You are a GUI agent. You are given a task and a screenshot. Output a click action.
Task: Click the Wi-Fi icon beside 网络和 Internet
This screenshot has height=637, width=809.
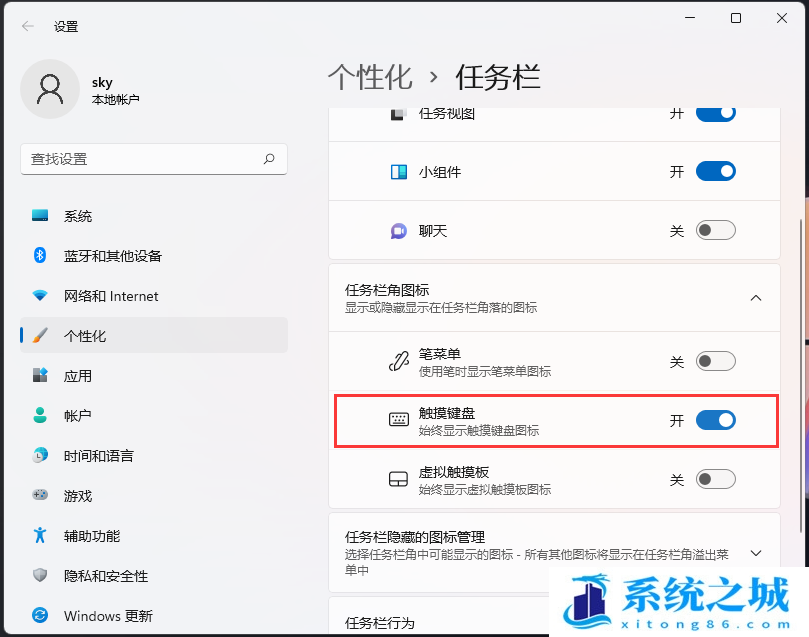[x=40, y=296]
